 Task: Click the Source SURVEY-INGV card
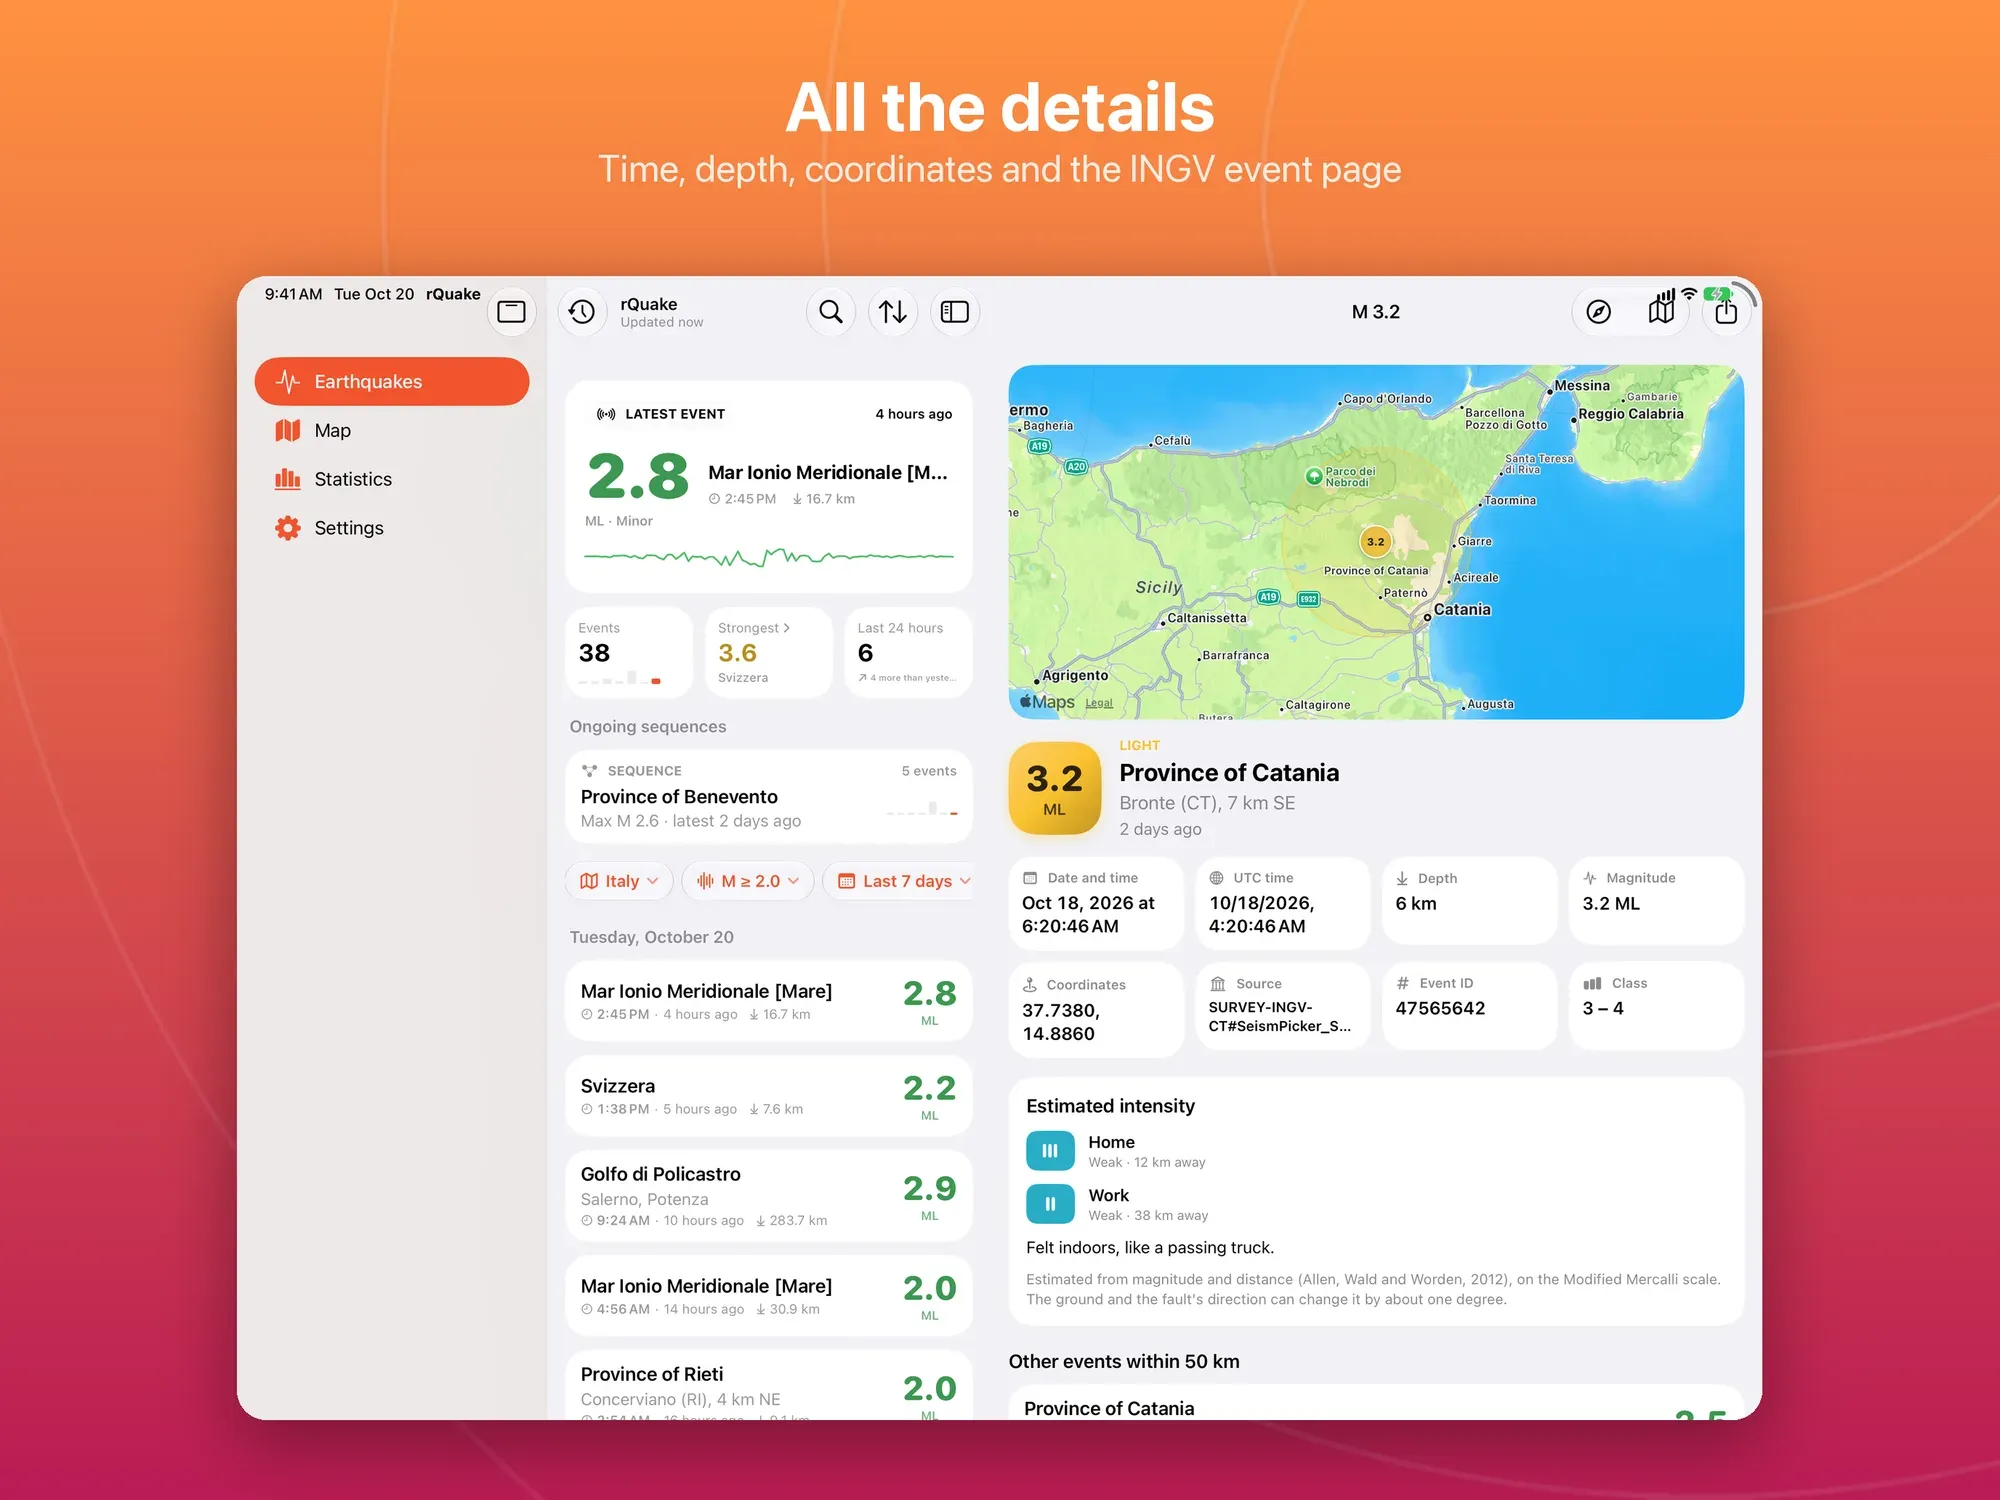point(1283,1005)
